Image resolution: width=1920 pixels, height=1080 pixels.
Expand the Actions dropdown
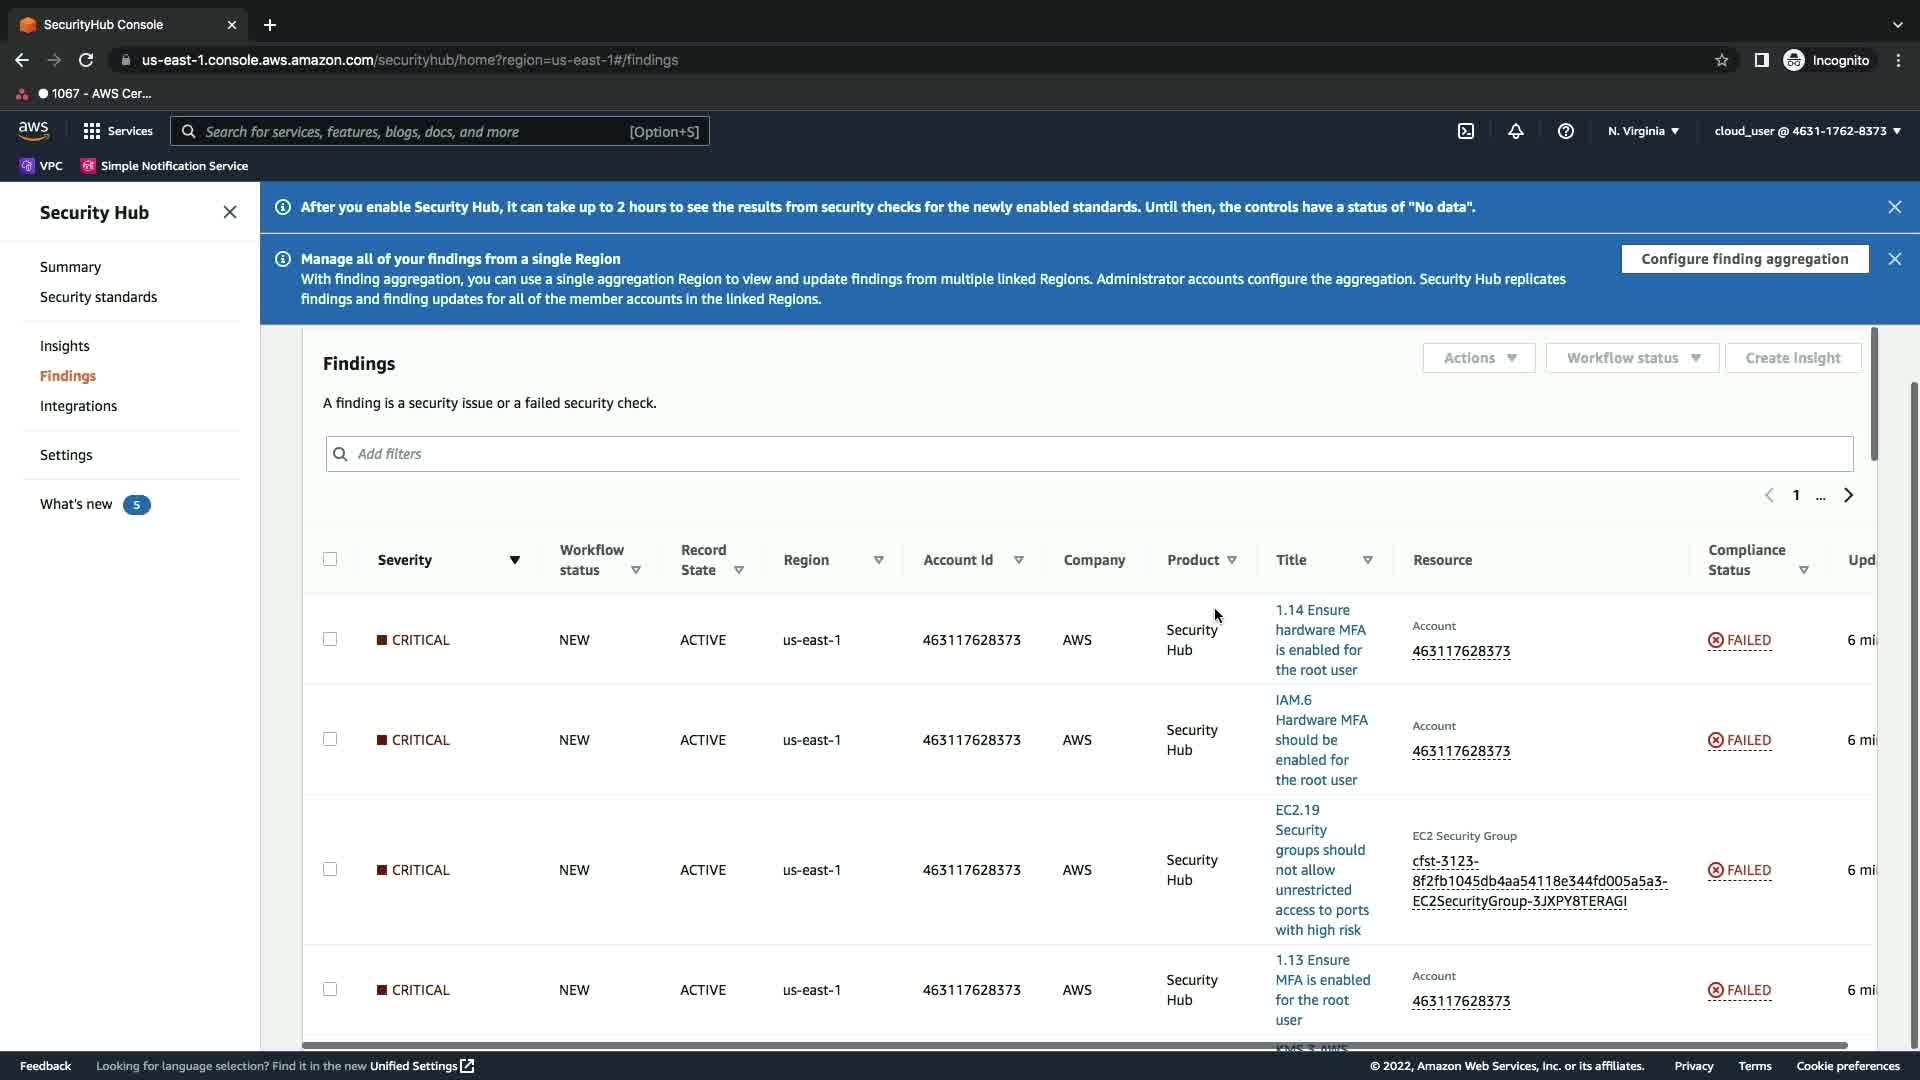coord(1478,358)
